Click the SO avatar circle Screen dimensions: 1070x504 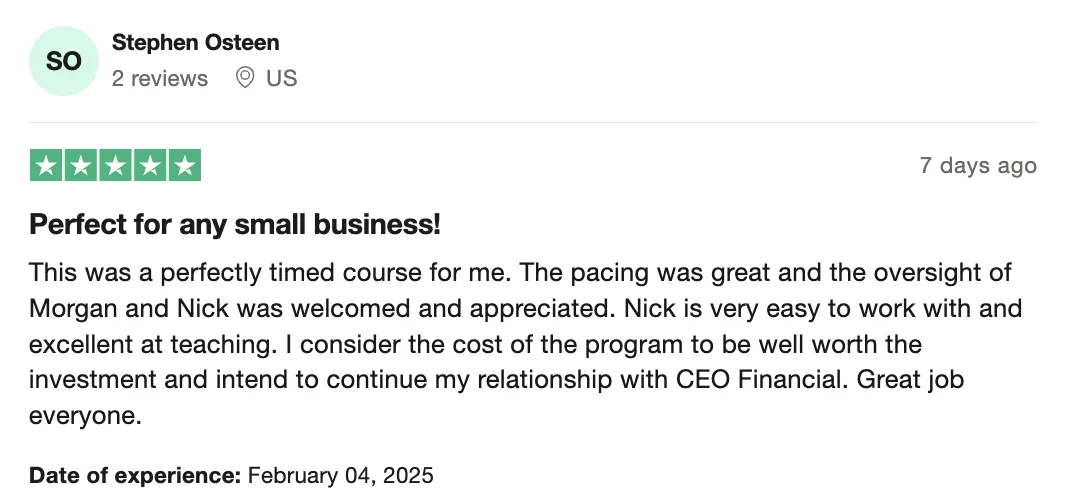pos(63,61)
